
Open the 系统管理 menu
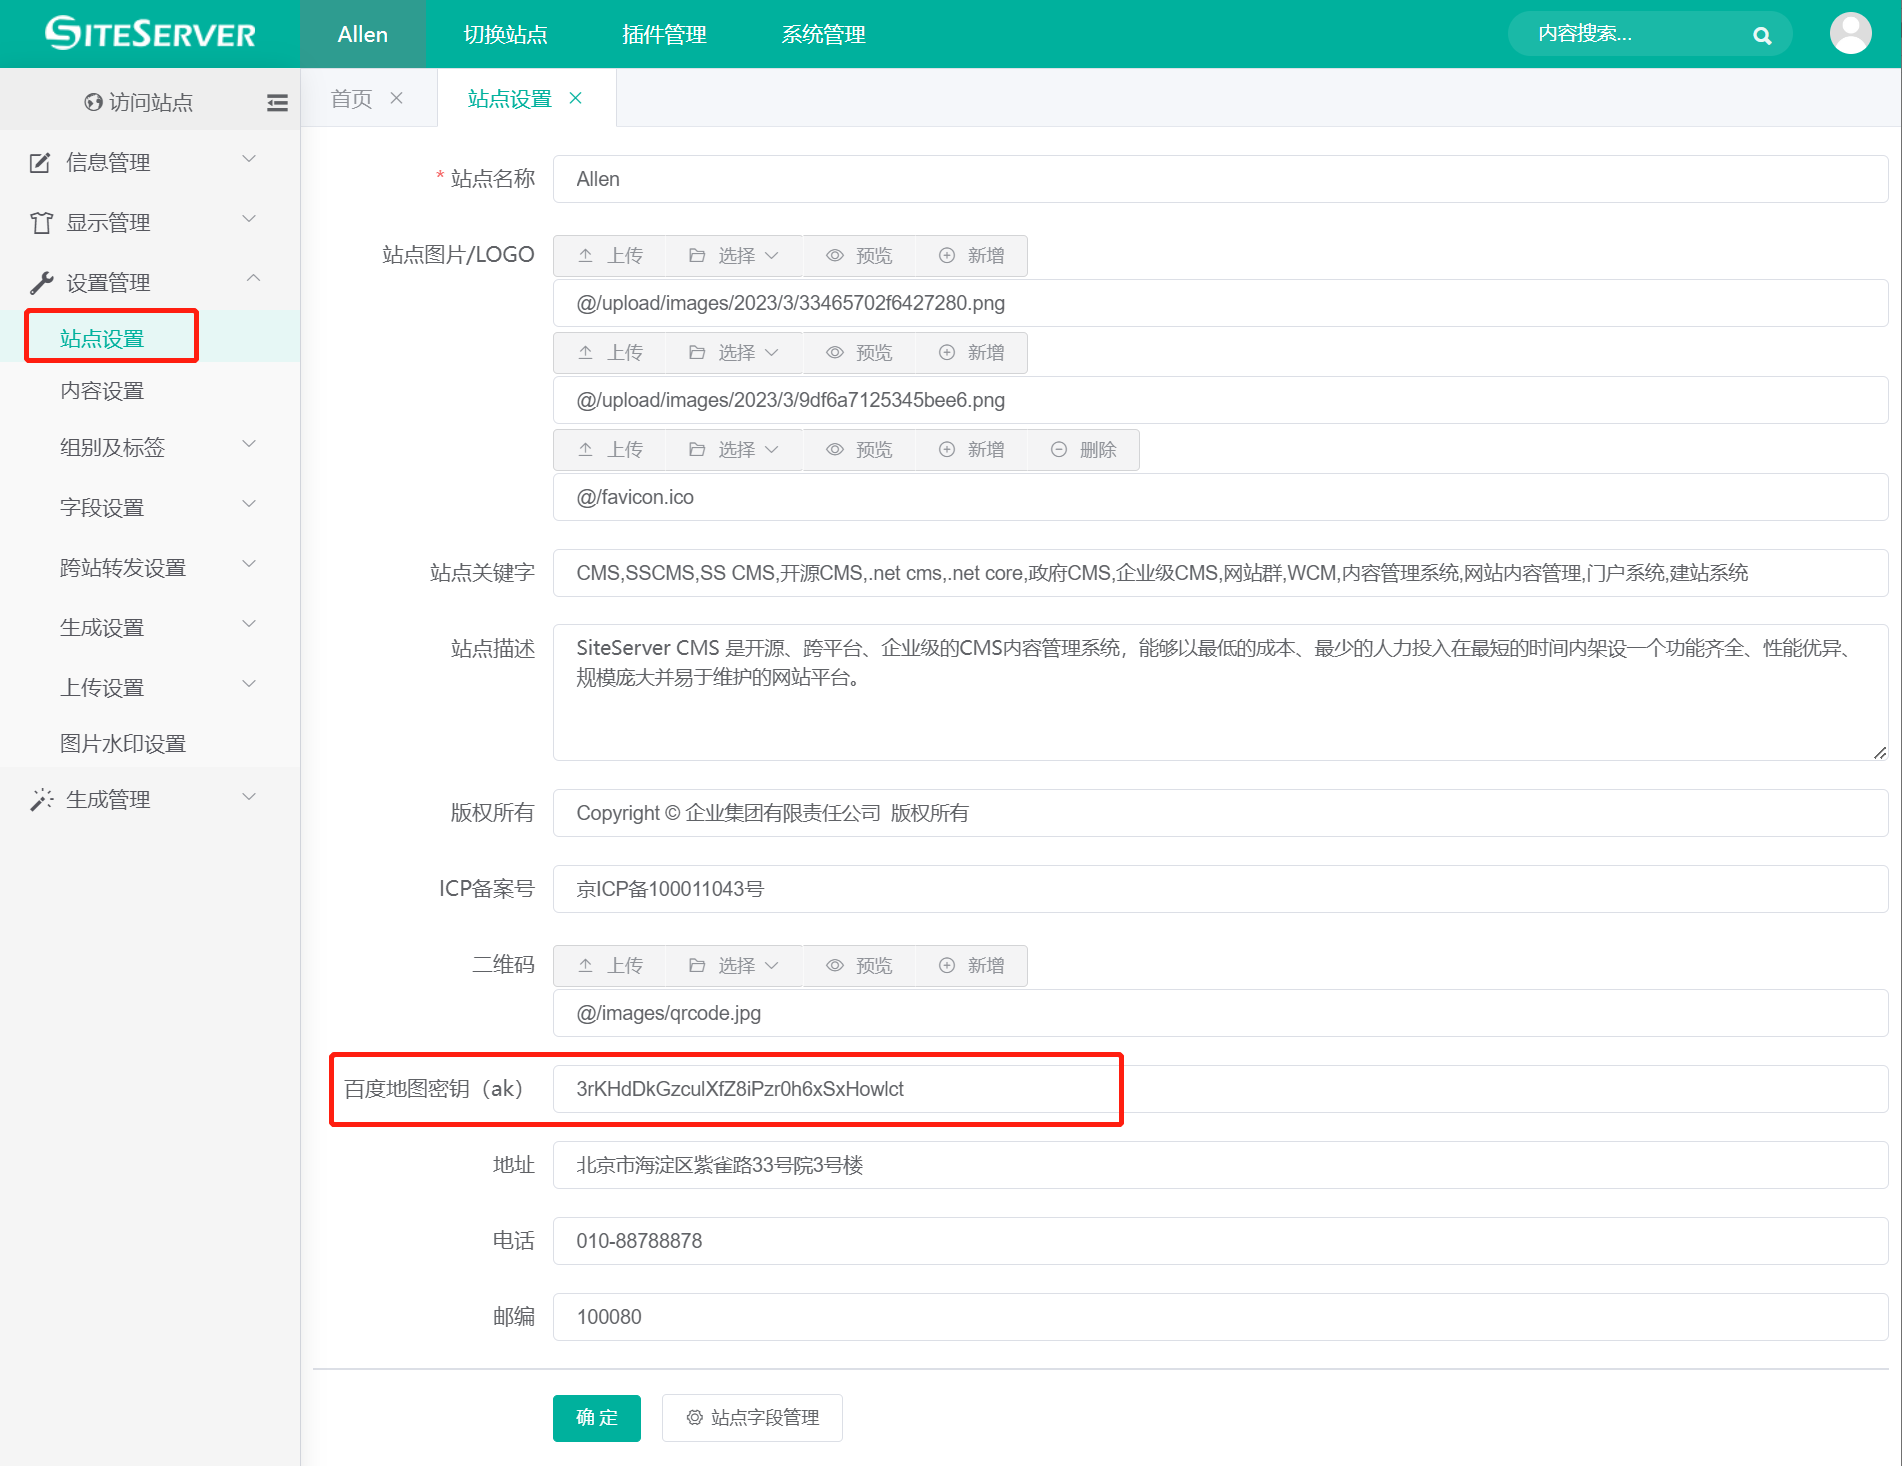[x=822, y=34]
